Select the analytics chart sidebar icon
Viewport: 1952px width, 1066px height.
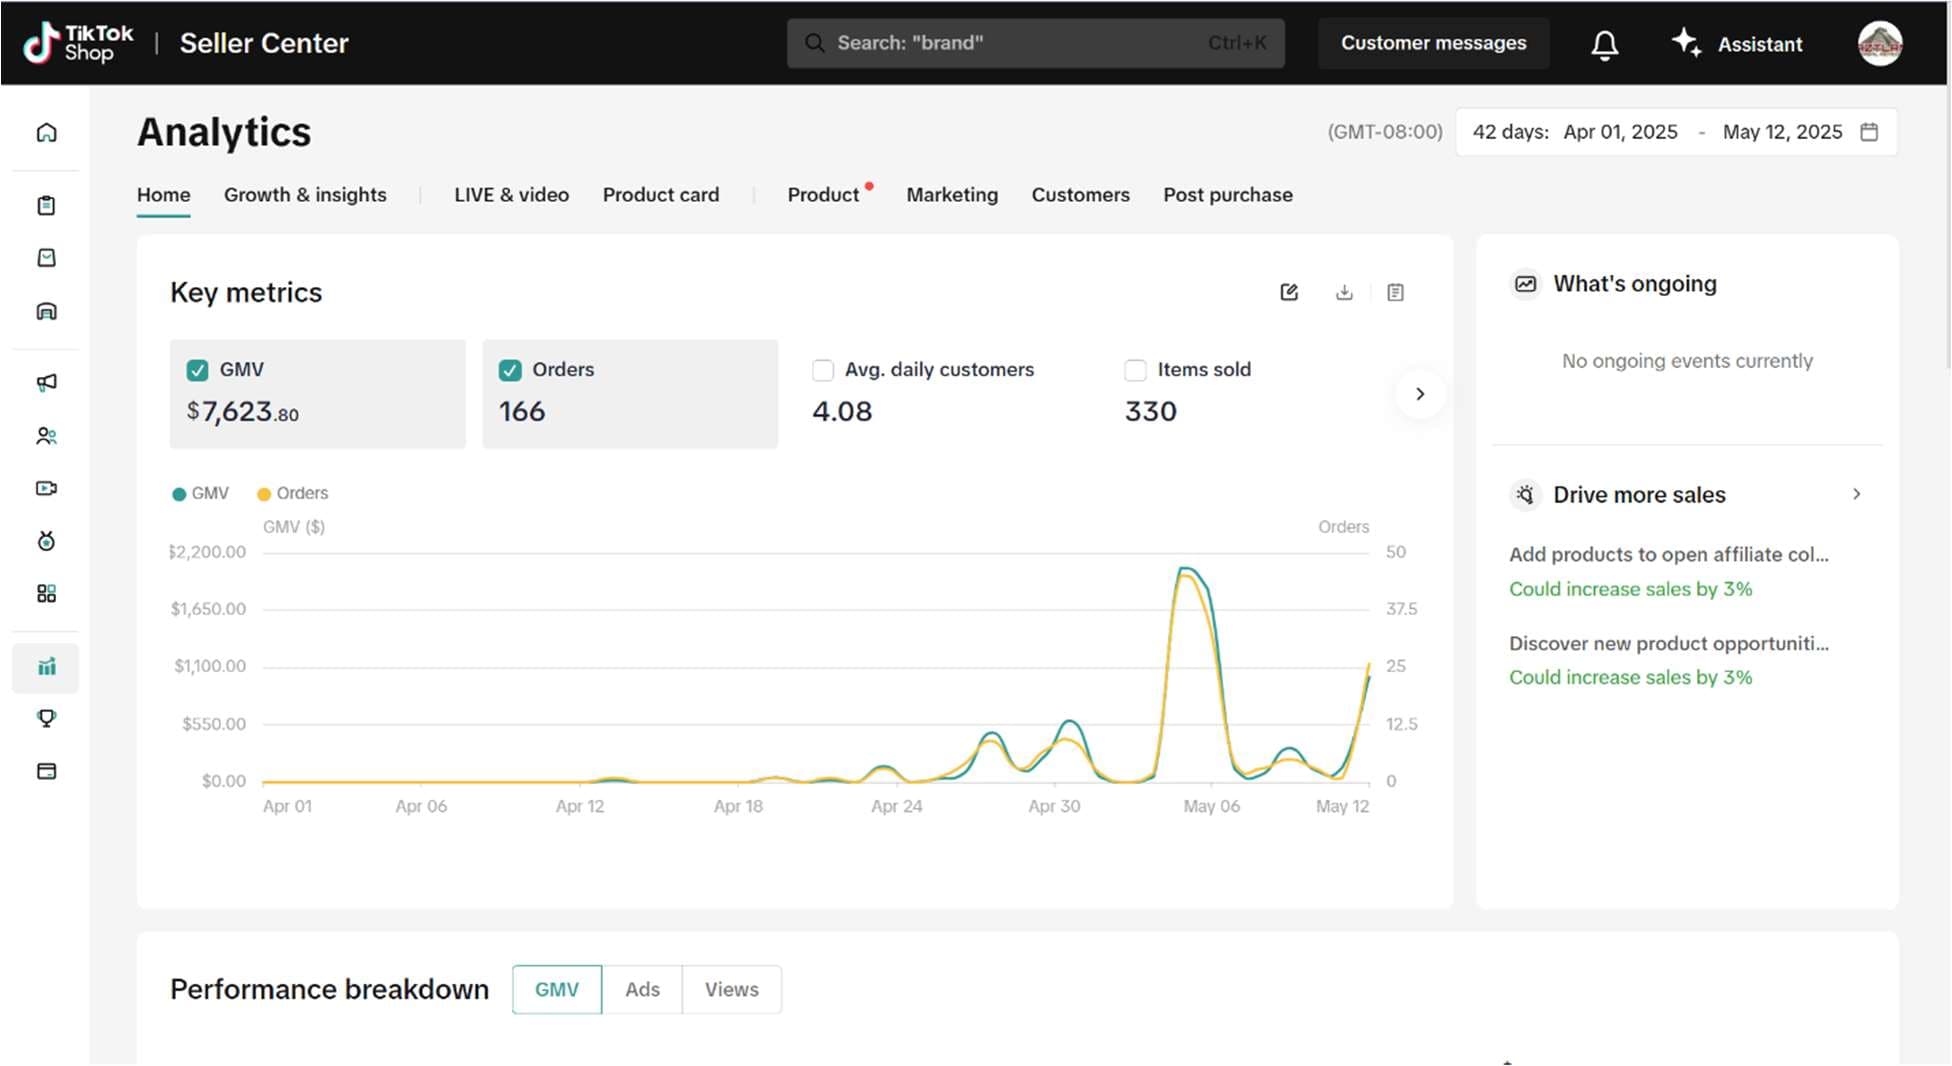click(x=46, y=667)
